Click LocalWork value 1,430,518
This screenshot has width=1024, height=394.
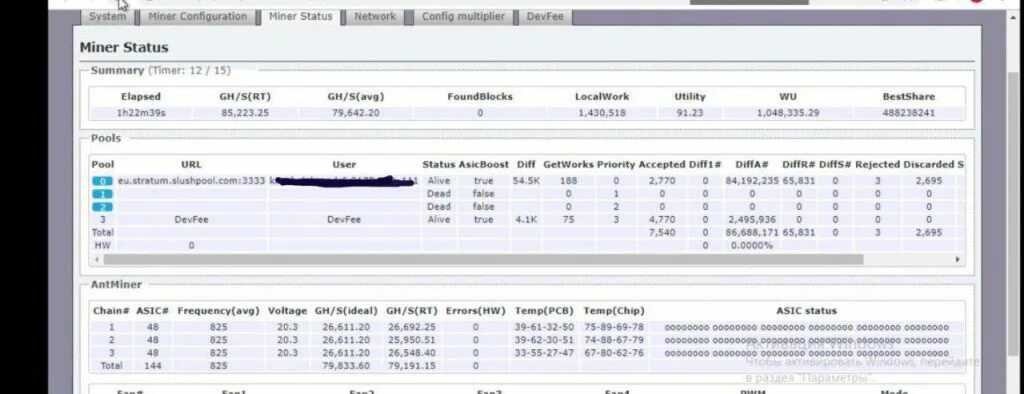tap(601, 113)
